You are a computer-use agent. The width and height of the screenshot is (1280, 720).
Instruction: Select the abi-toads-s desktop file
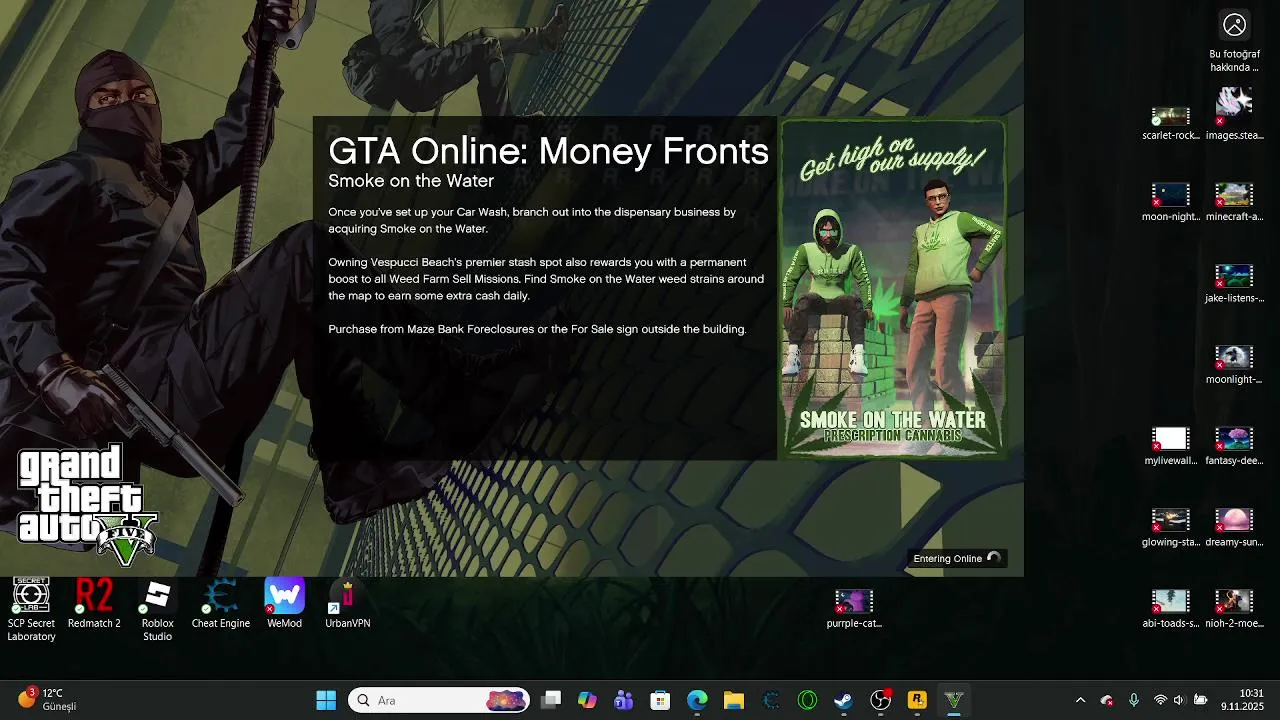[1170, 609]
